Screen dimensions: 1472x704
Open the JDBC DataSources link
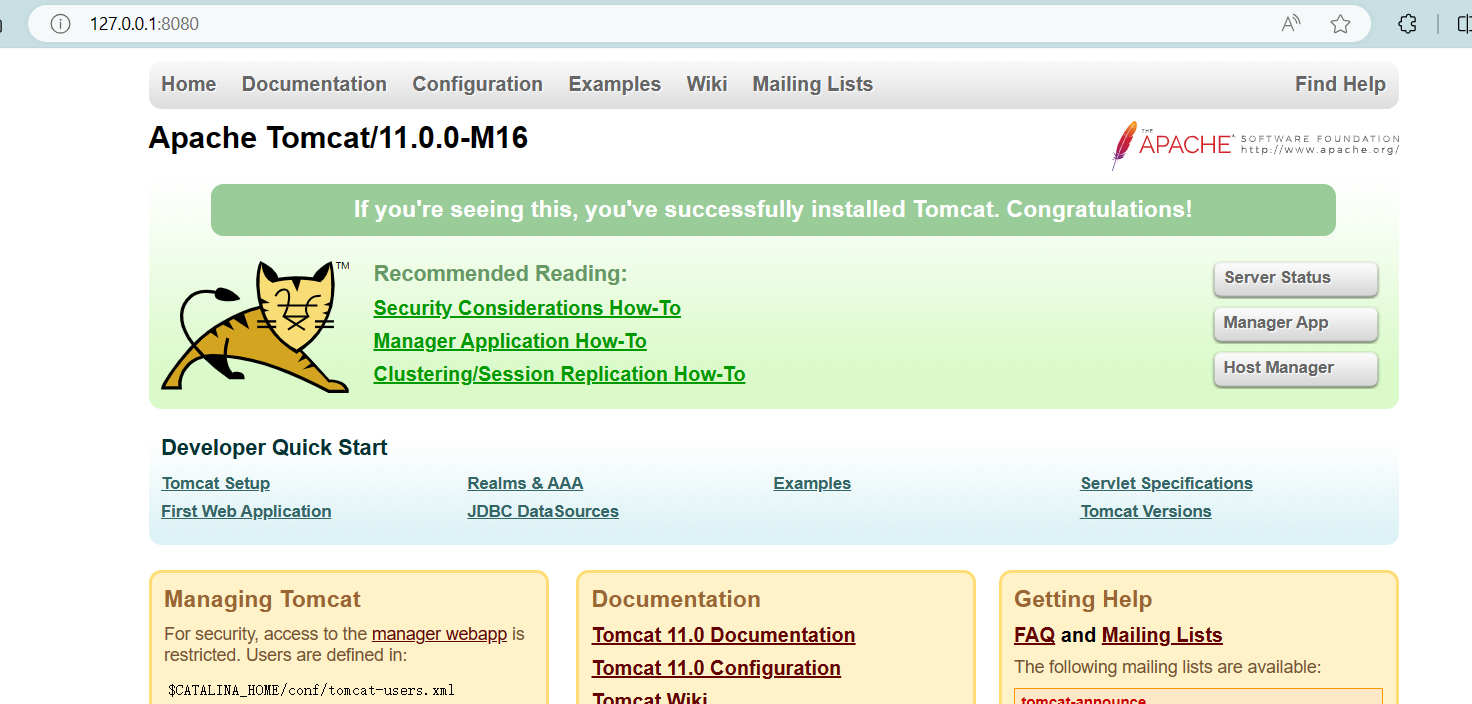[543, 511]
